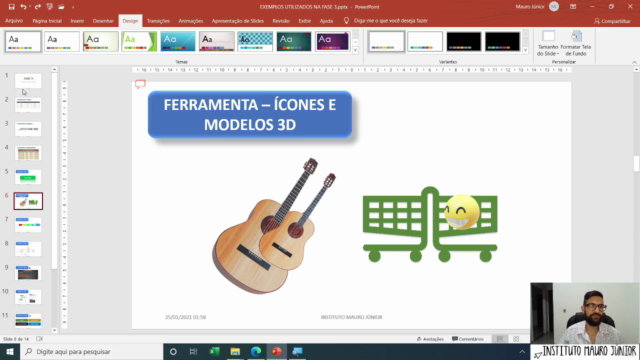The height and width of the screenshot is (360, 640).
Task: Expand the quick access toolbar customize arrow
Action: click(x=73, y=7)
